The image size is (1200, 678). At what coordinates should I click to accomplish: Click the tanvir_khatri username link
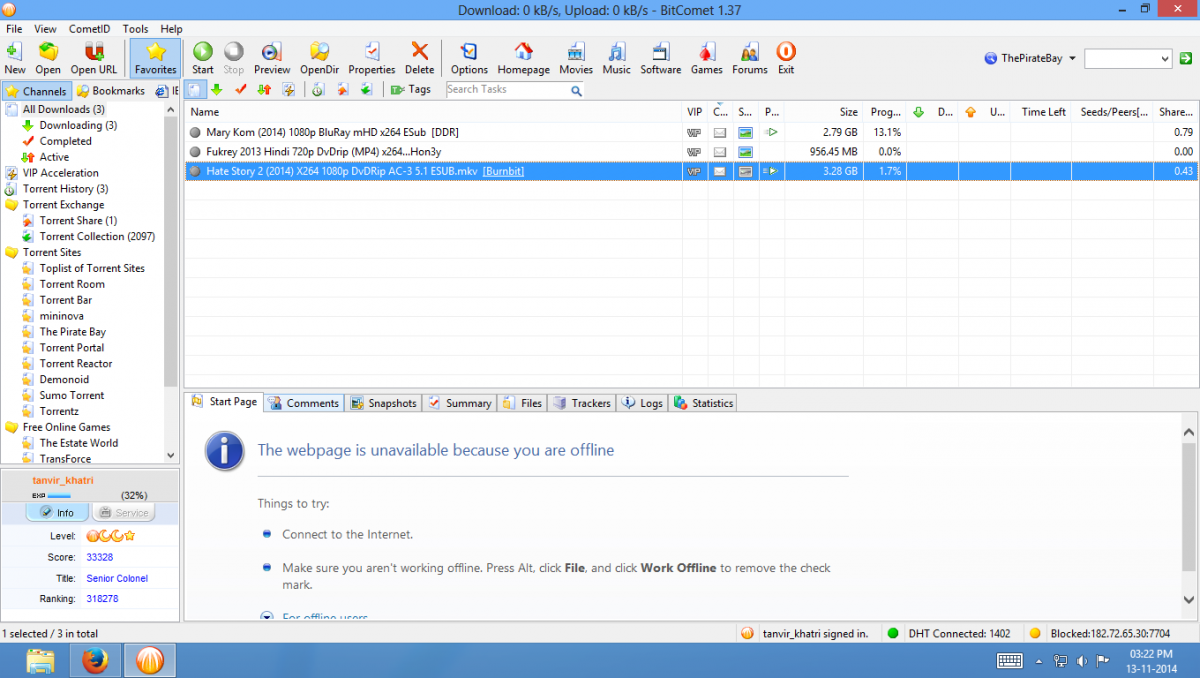[x=63, y=480]
